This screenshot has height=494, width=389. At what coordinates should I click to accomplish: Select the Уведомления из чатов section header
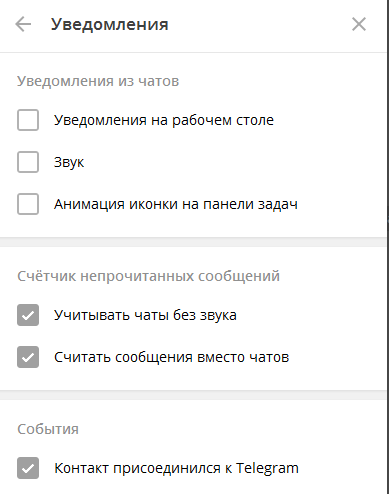(x=98, y=81)
